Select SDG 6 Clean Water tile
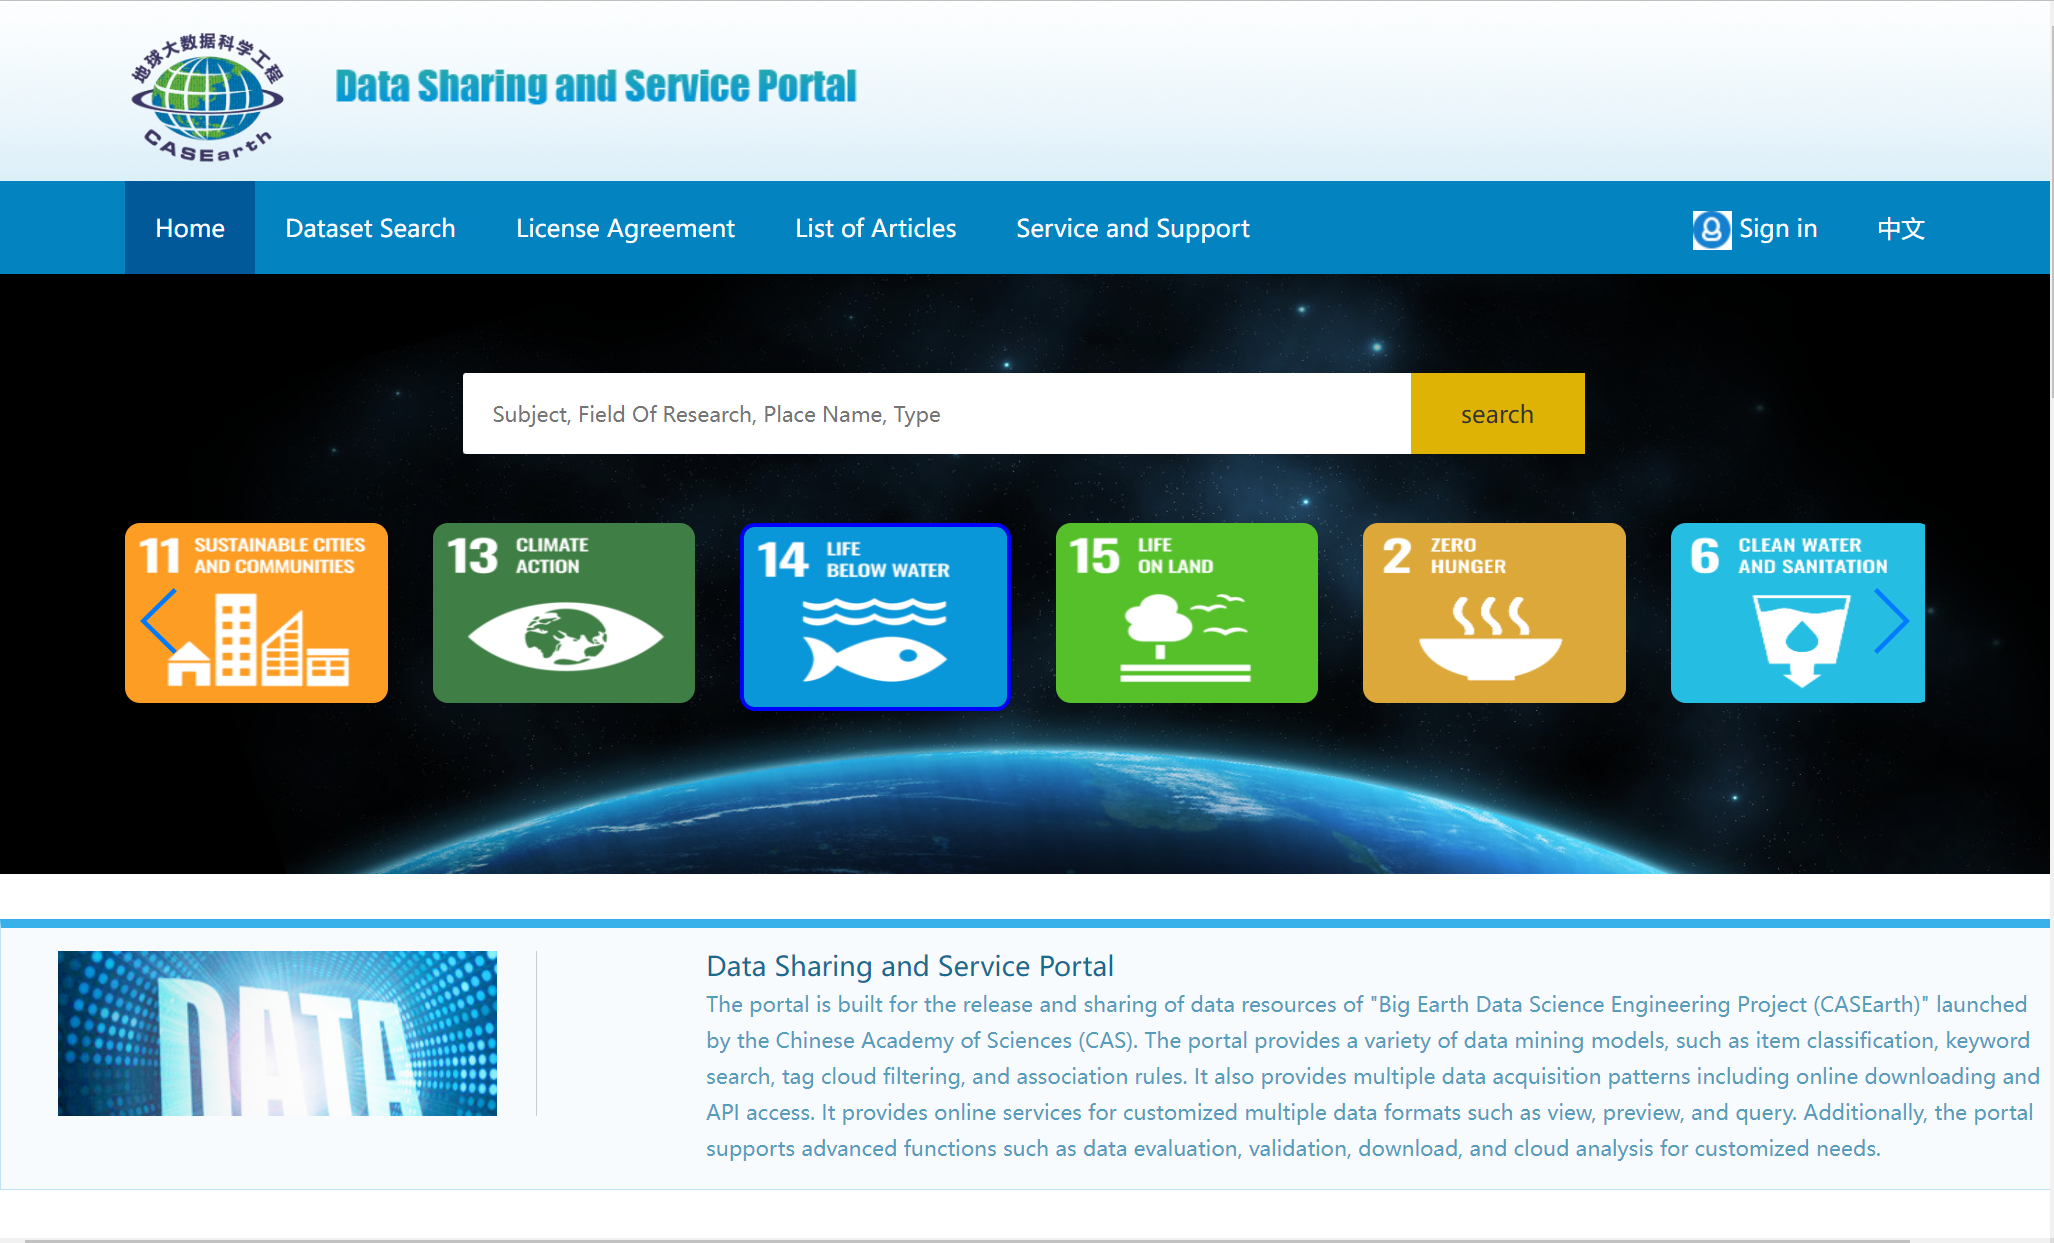The image size is (2054, 1243). tap(1798, 612)
